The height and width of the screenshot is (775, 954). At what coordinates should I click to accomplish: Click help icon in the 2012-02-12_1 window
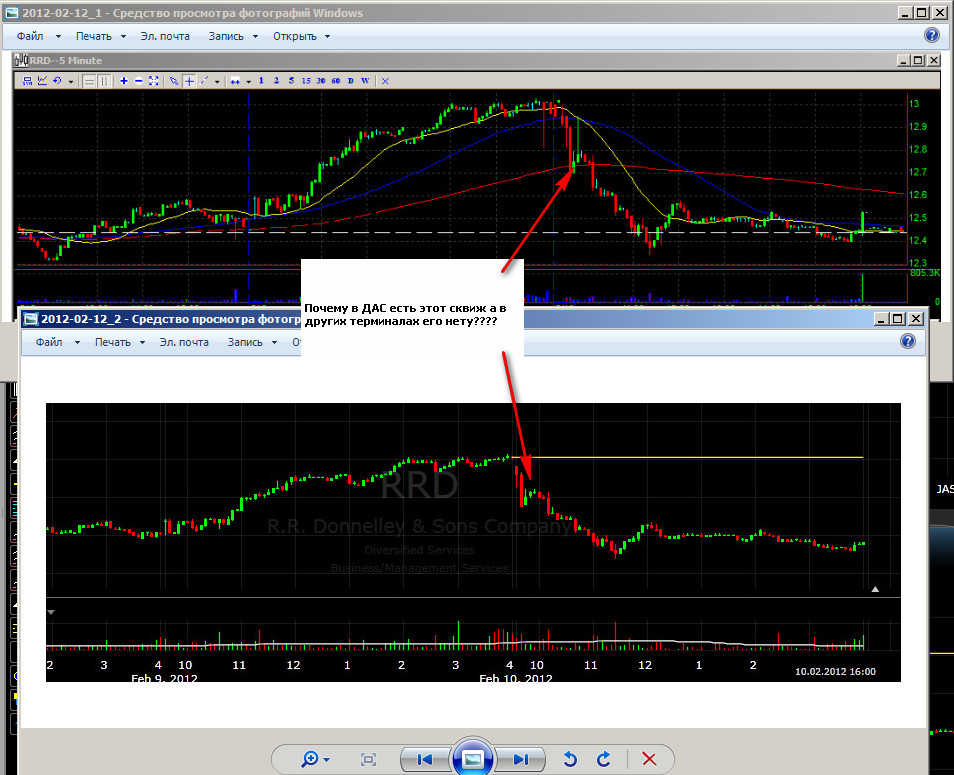(931, 35)
